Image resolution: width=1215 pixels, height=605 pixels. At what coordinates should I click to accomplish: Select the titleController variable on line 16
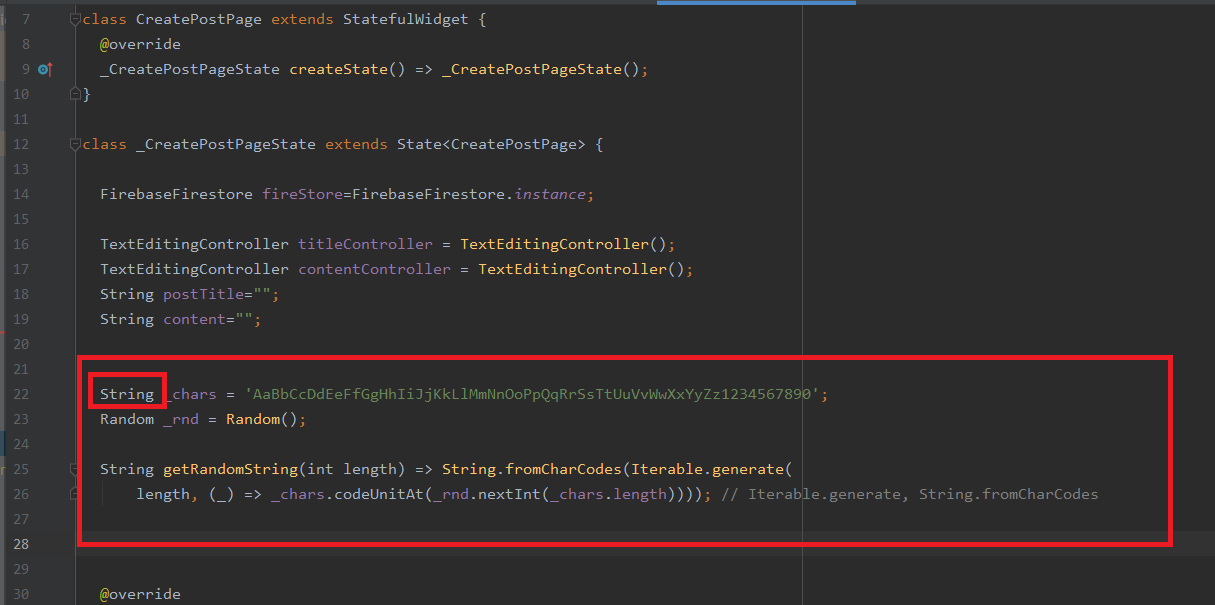pos(366,244)
